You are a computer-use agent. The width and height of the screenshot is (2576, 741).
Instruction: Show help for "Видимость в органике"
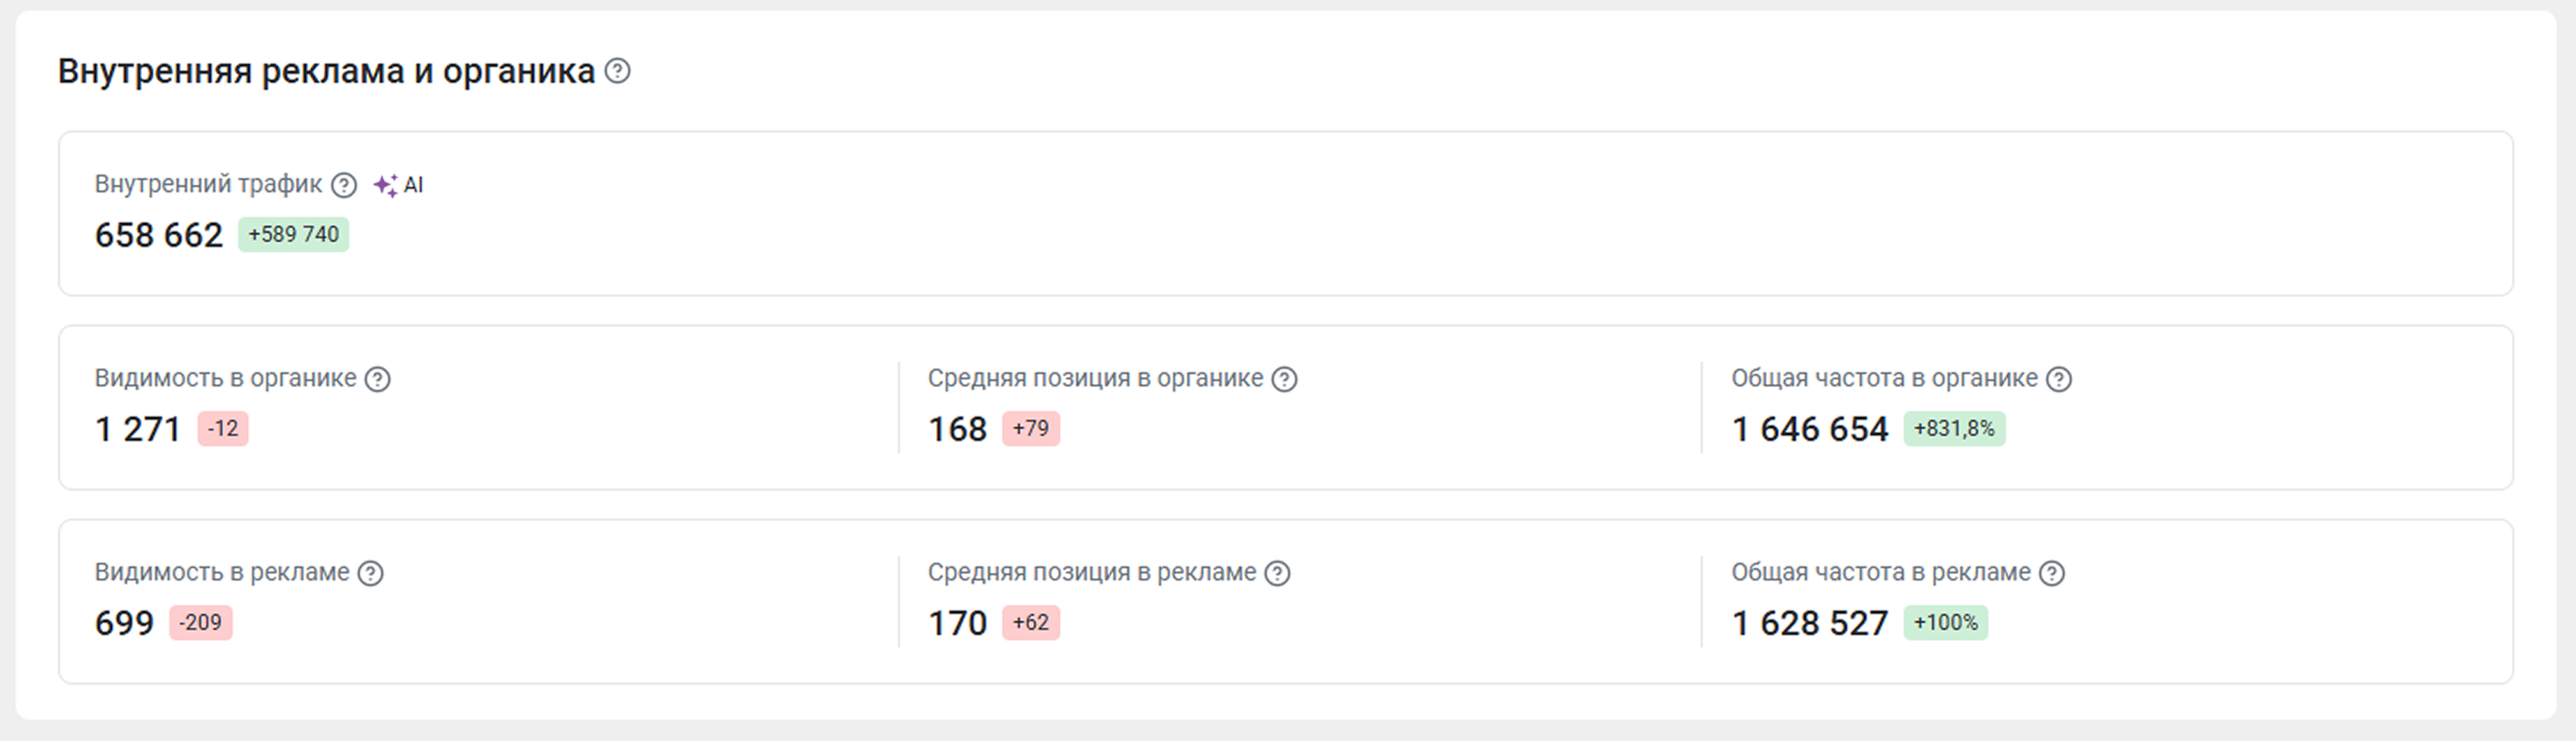click(377, 379)
